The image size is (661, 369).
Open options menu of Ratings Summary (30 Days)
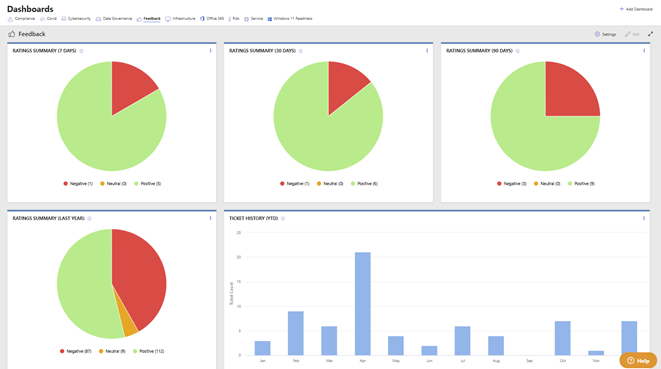[x=427, y=51]
